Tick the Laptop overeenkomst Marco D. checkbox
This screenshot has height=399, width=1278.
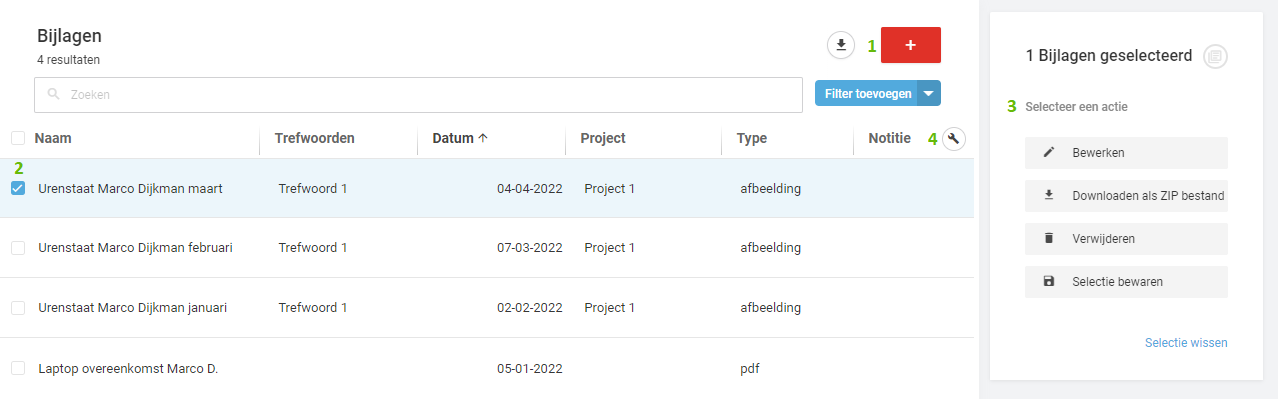18,368
